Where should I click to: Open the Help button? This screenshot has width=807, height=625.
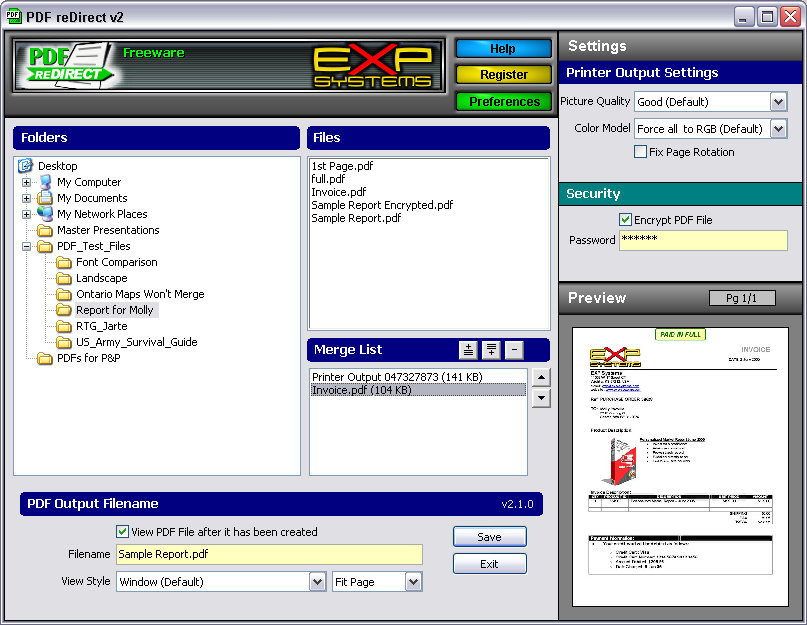[x=503, y=48]
